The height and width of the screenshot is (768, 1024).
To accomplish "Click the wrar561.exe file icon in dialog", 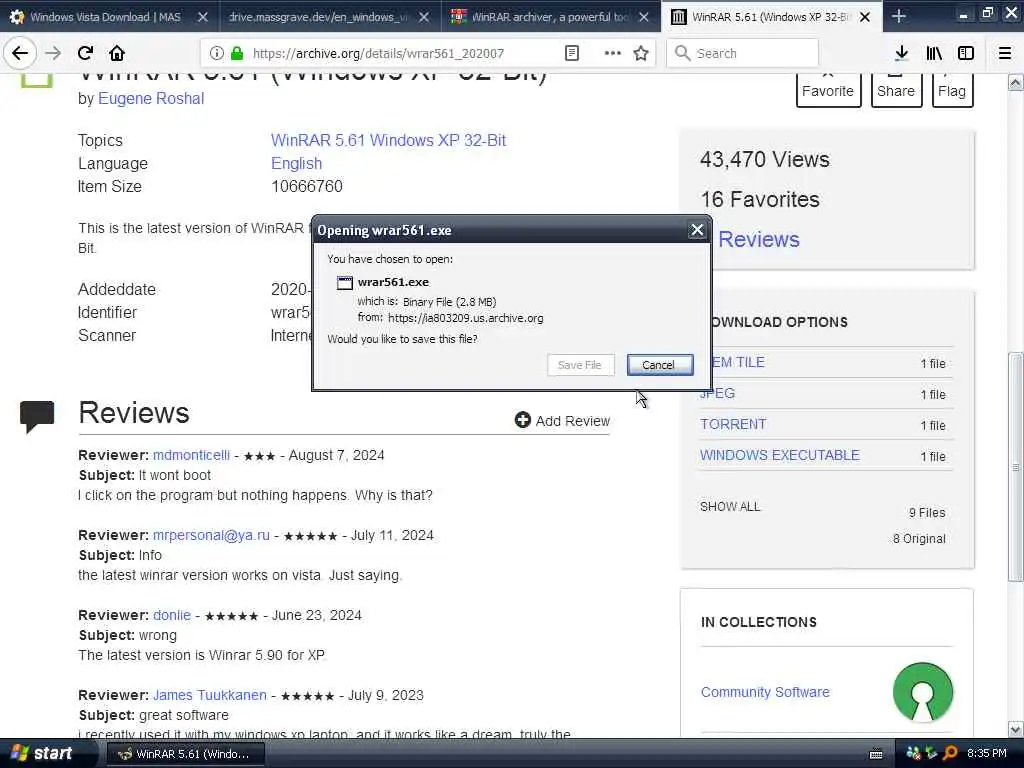I will coord(344,282).
